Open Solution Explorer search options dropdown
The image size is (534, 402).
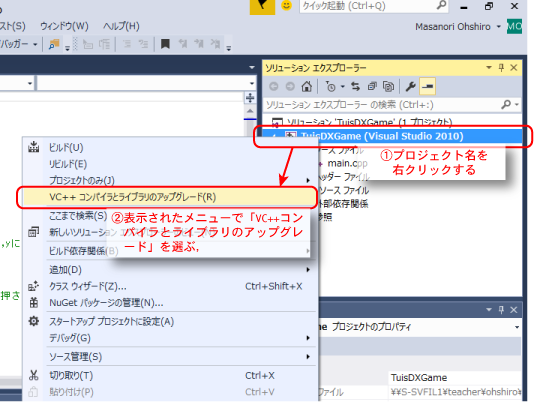pos(517,105)
